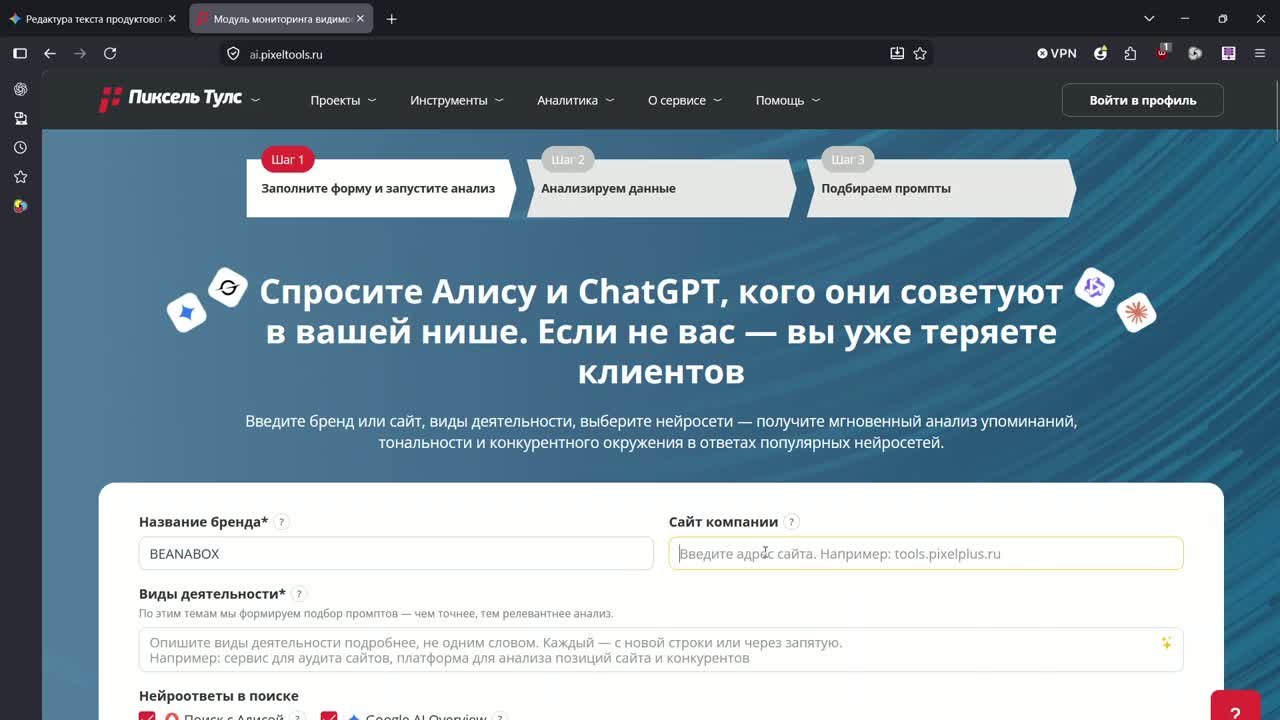This screenshot has height=720, width=1280.
Task: Click help icon next to Сайт компании
Action: tap(792, 522)
